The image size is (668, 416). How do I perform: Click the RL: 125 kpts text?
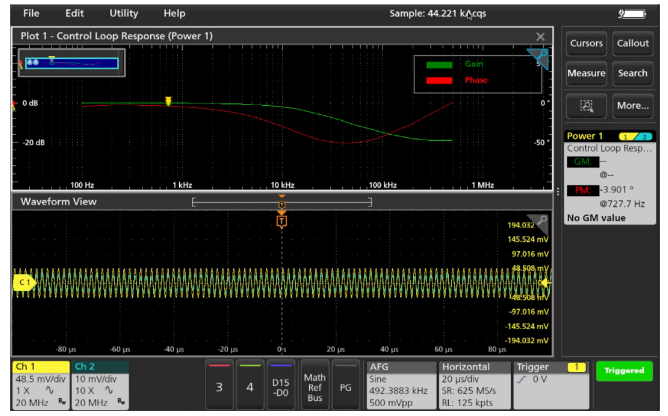click(x=467, y=403)
